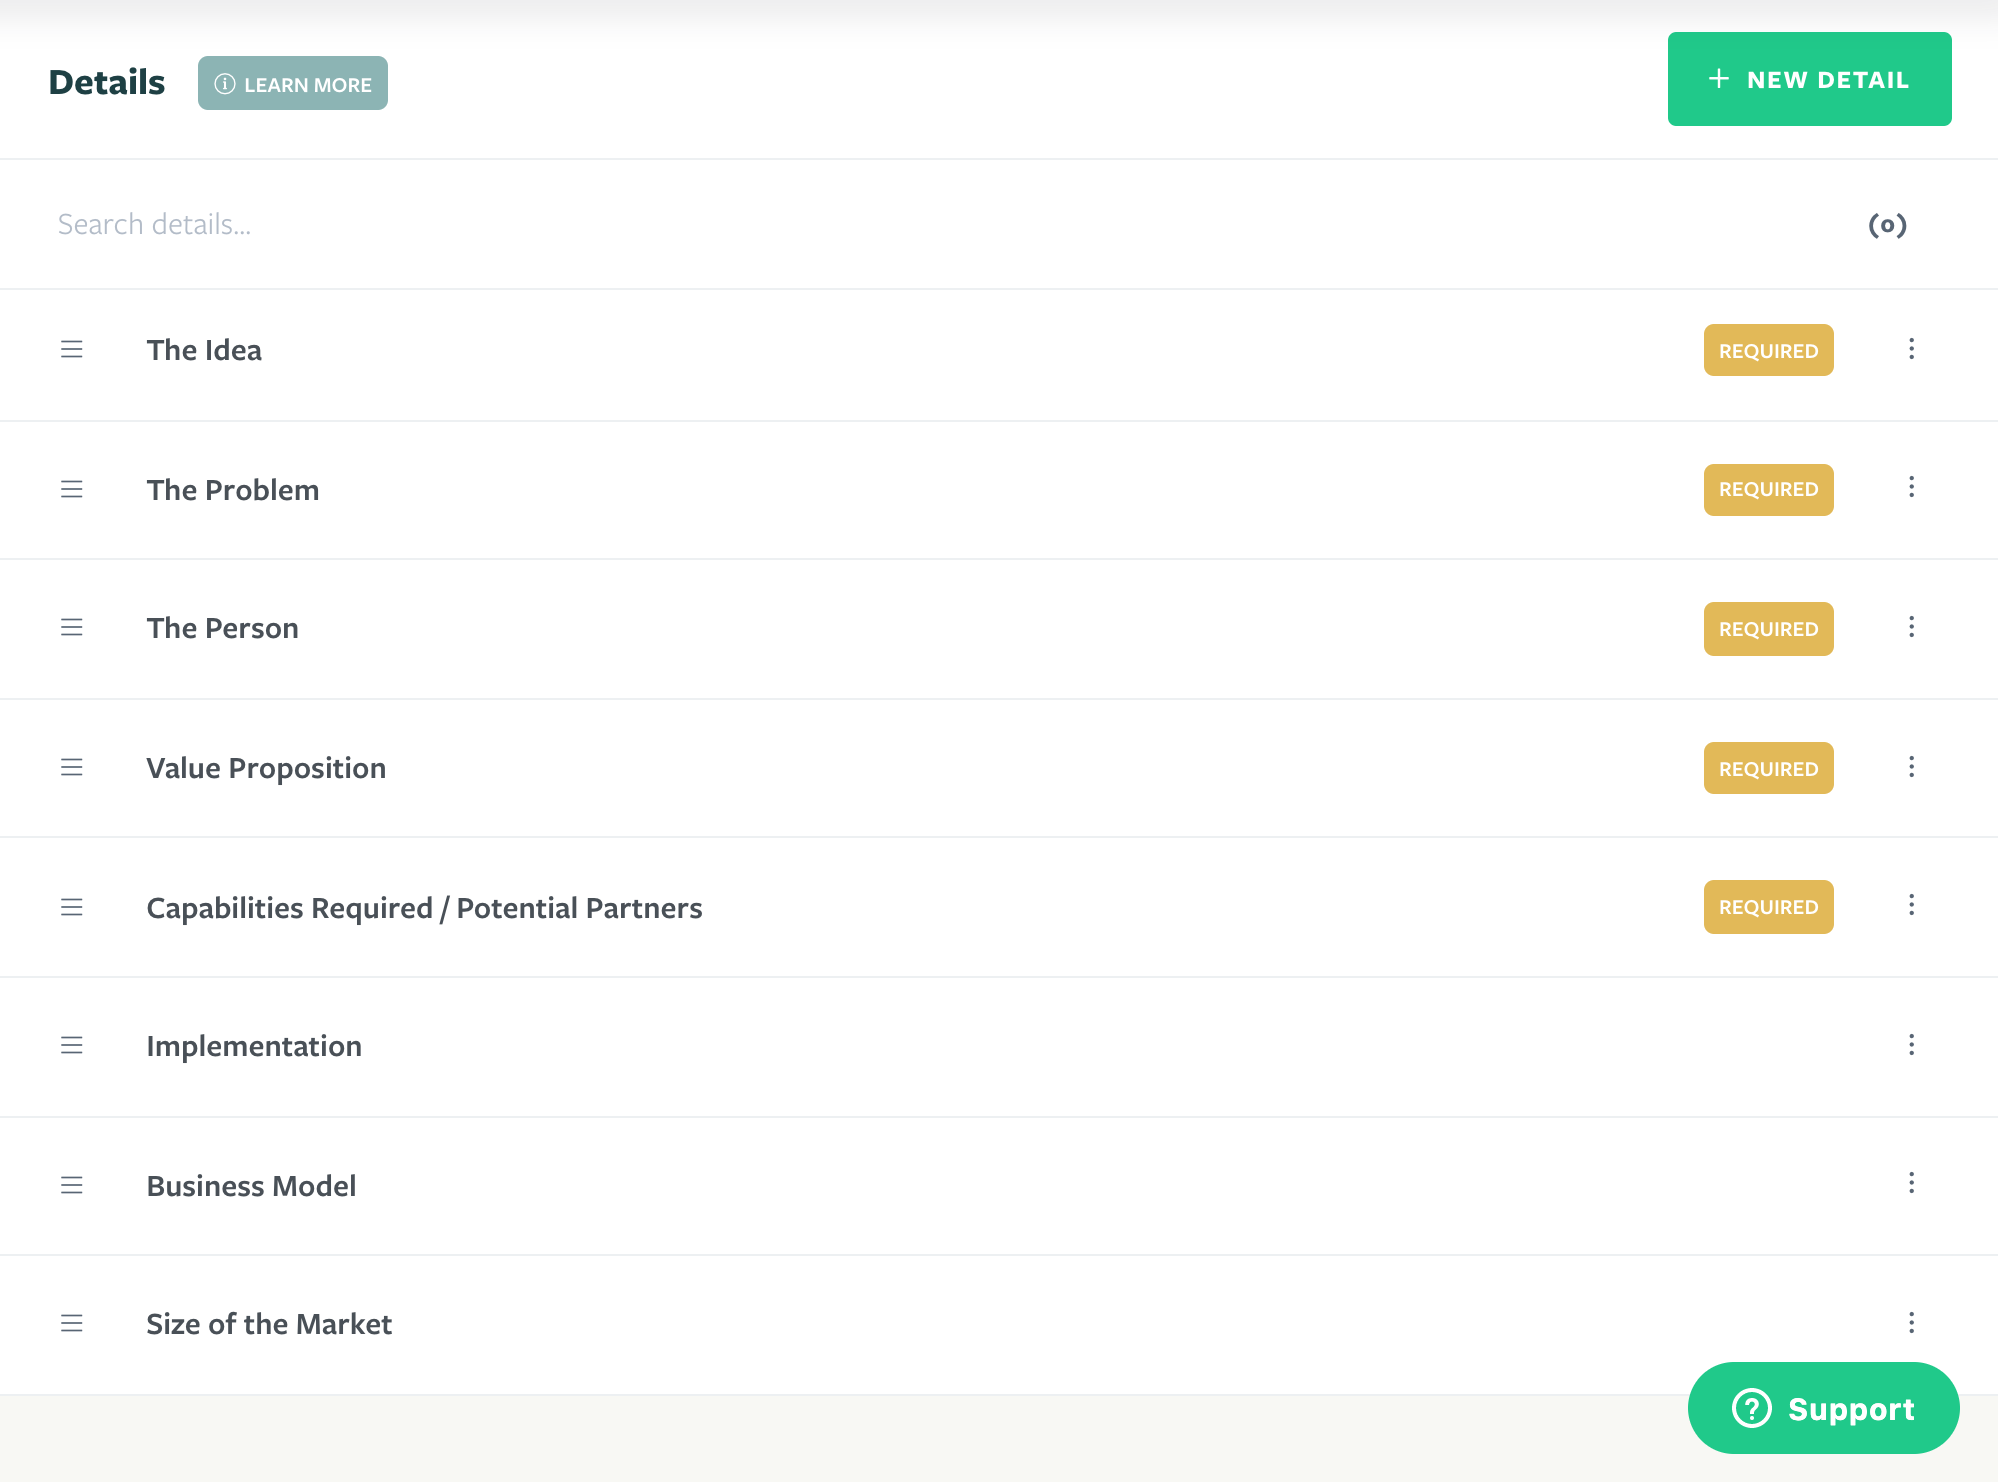This screenshot has width=1998, height=1482.
Task: Open the three-dot menu for The Idea
Action: [x=1911, y=349]
